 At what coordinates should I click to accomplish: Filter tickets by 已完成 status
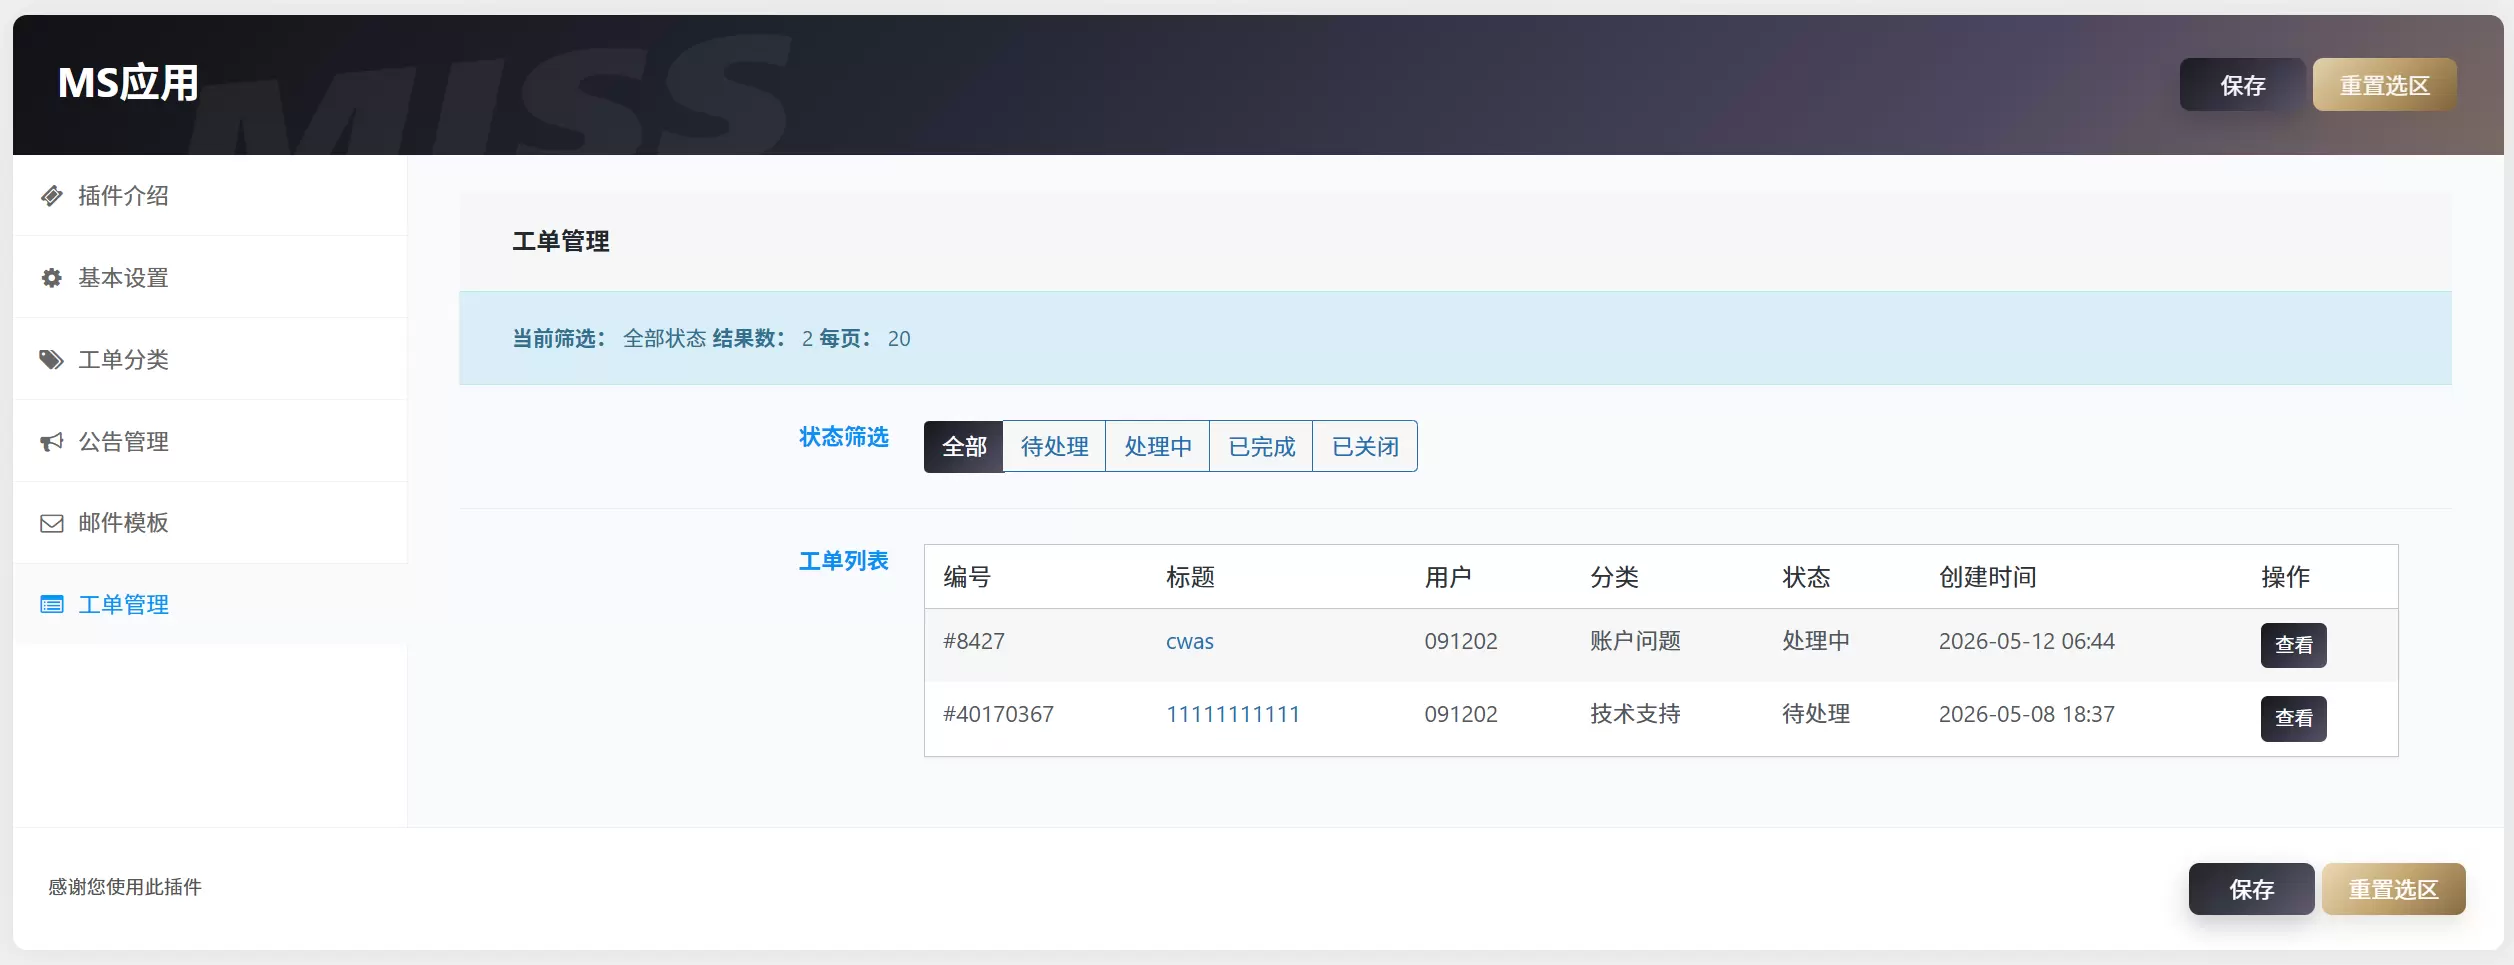1261,447
